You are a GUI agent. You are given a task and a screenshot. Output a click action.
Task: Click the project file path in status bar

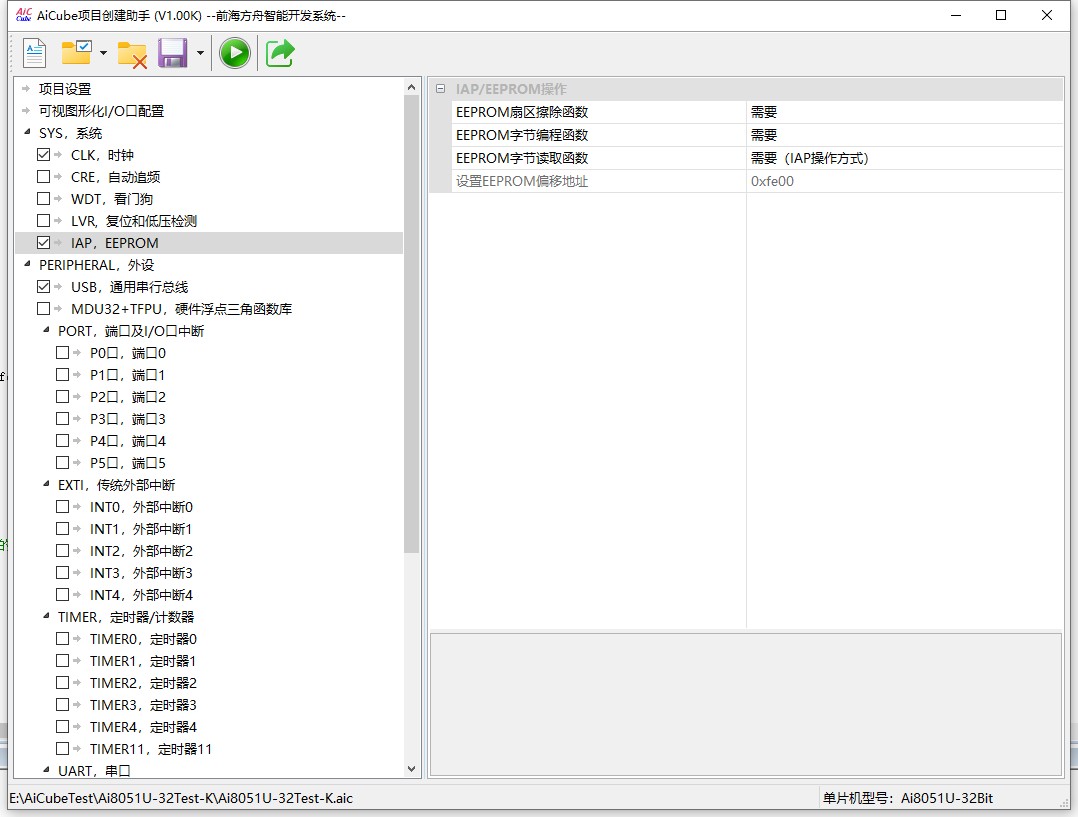pos(181,798)
